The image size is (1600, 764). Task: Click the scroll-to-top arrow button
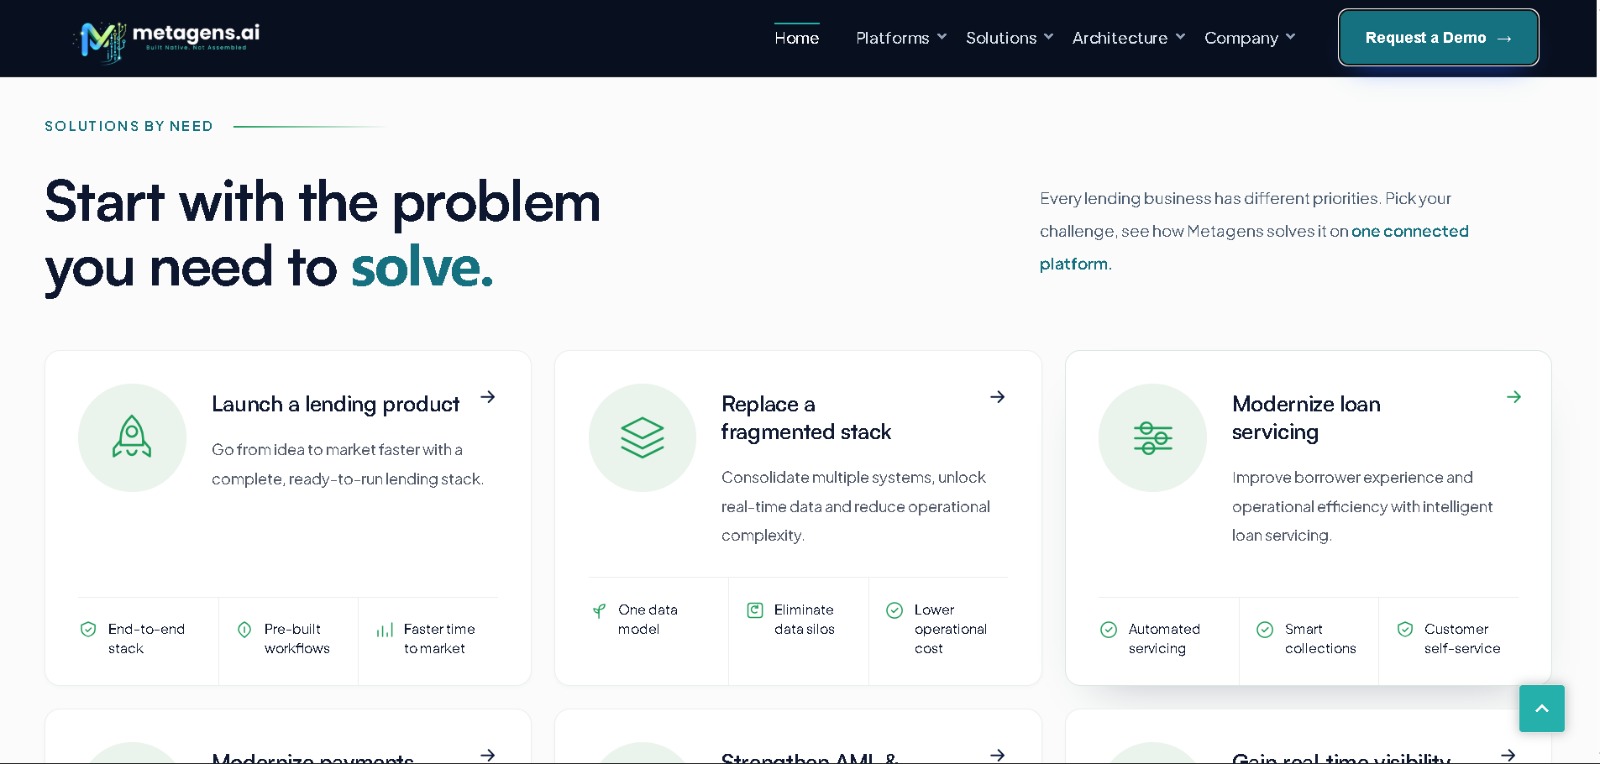click(x=1542, y=708)
